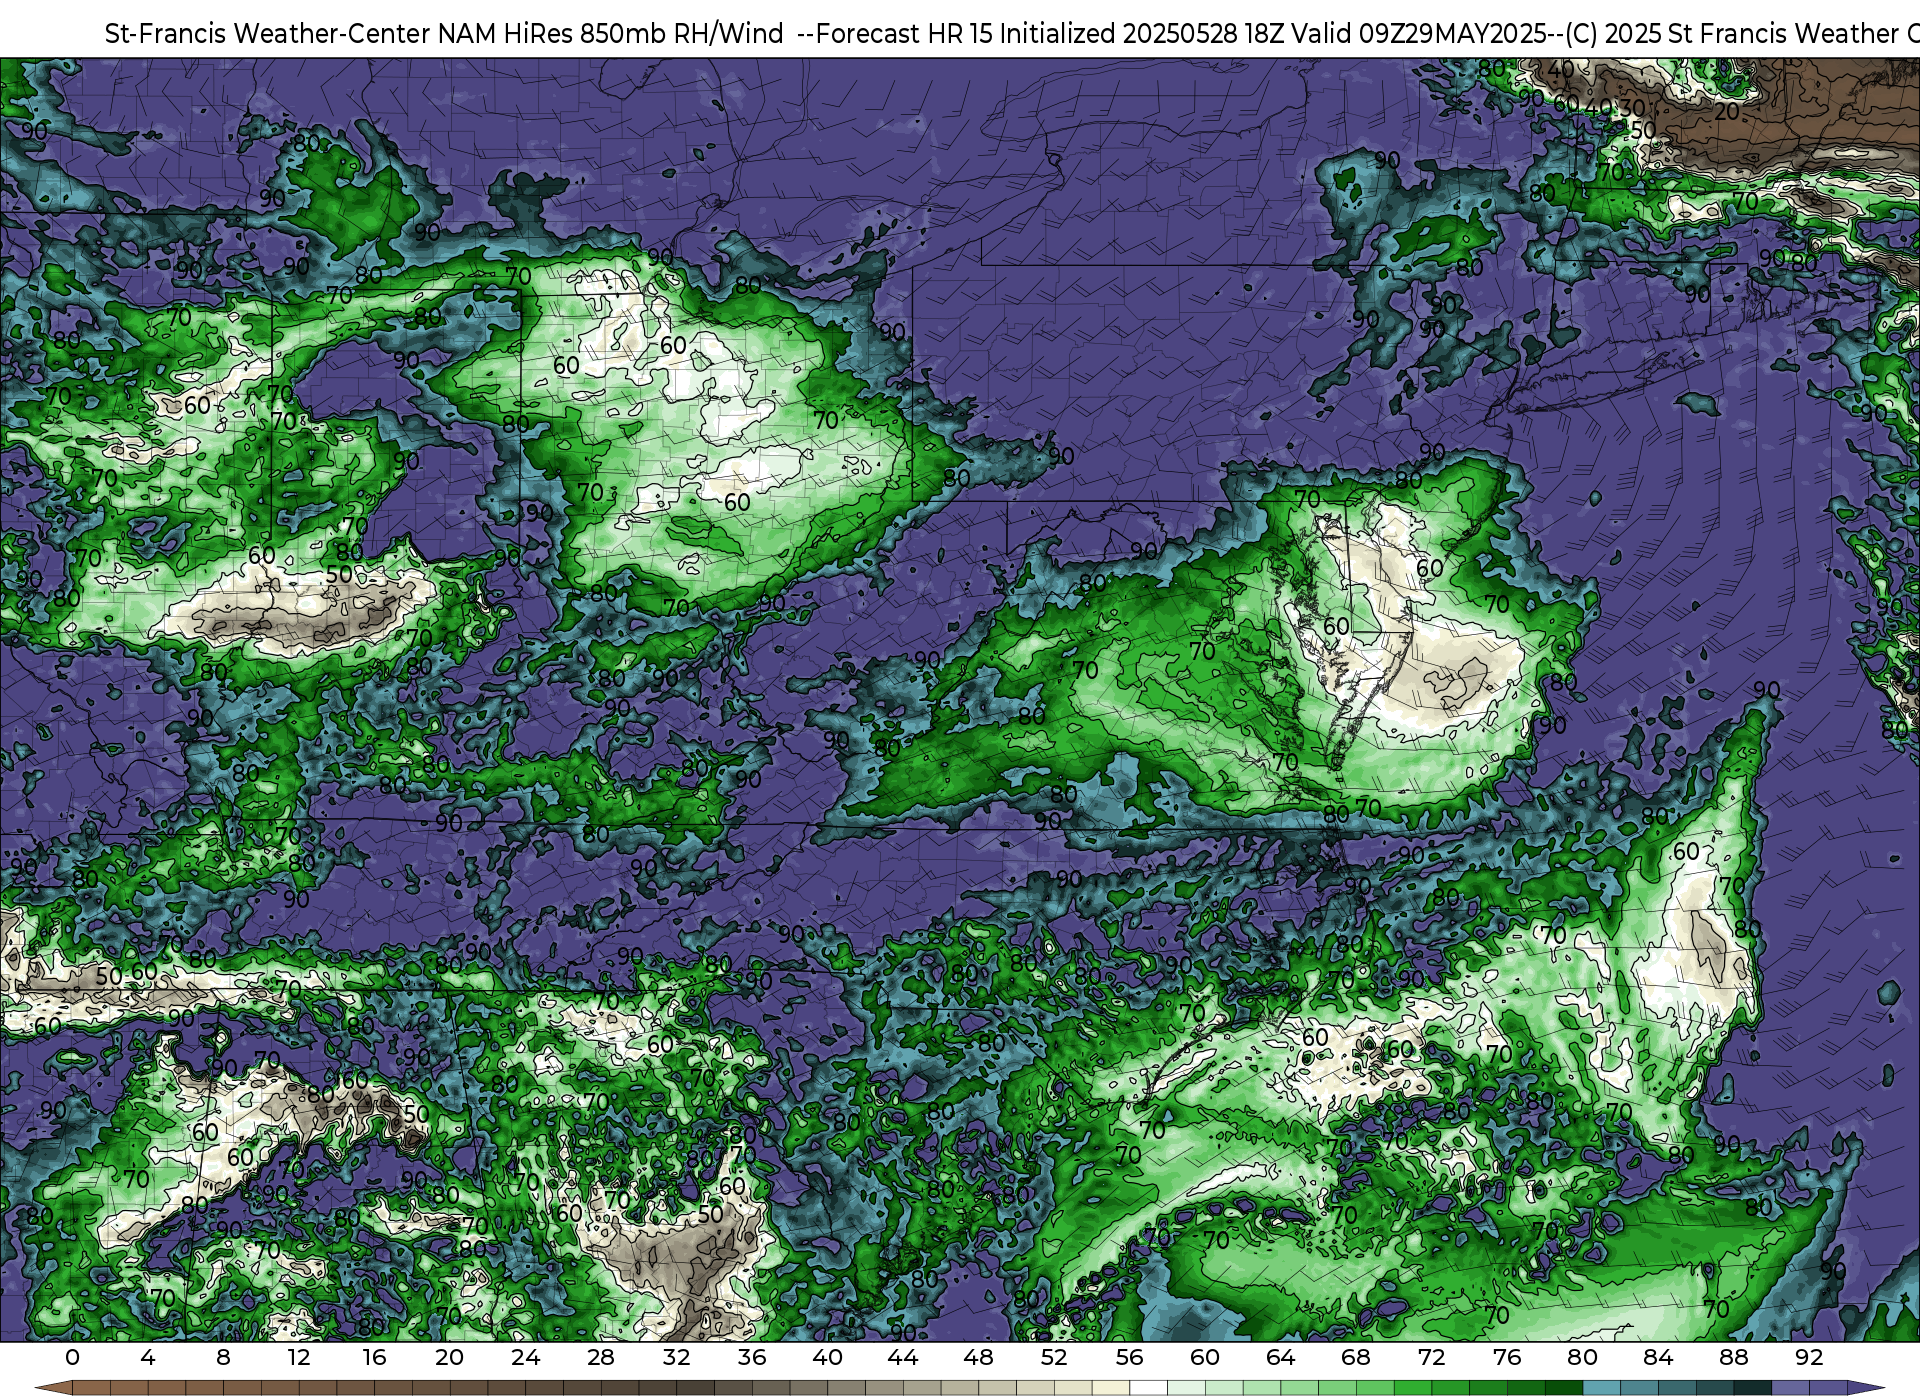
Task: Click colorbar scale label "88"
Action: (x=1733, y=1357)
